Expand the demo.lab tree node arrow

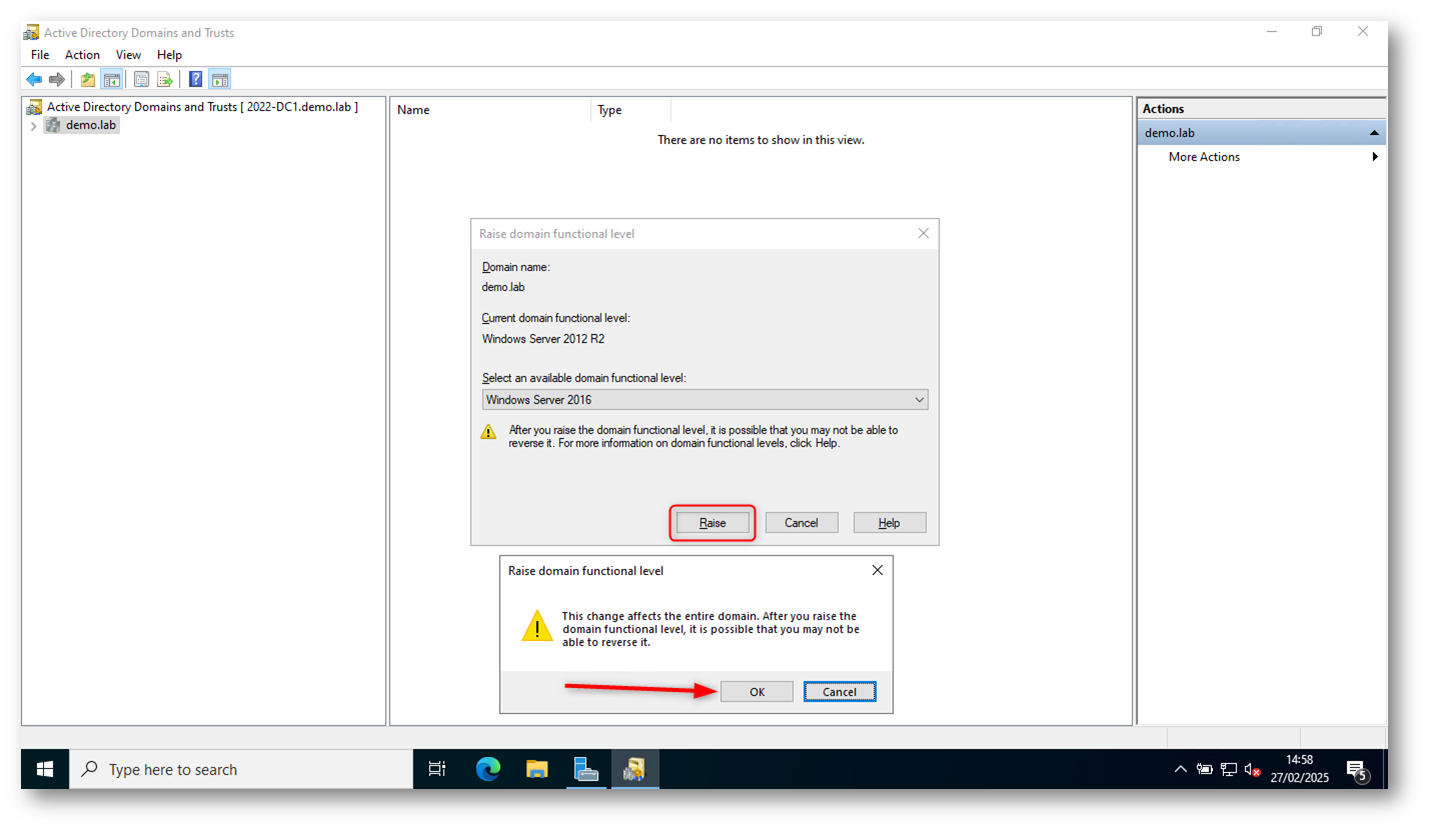coord(34,126)
